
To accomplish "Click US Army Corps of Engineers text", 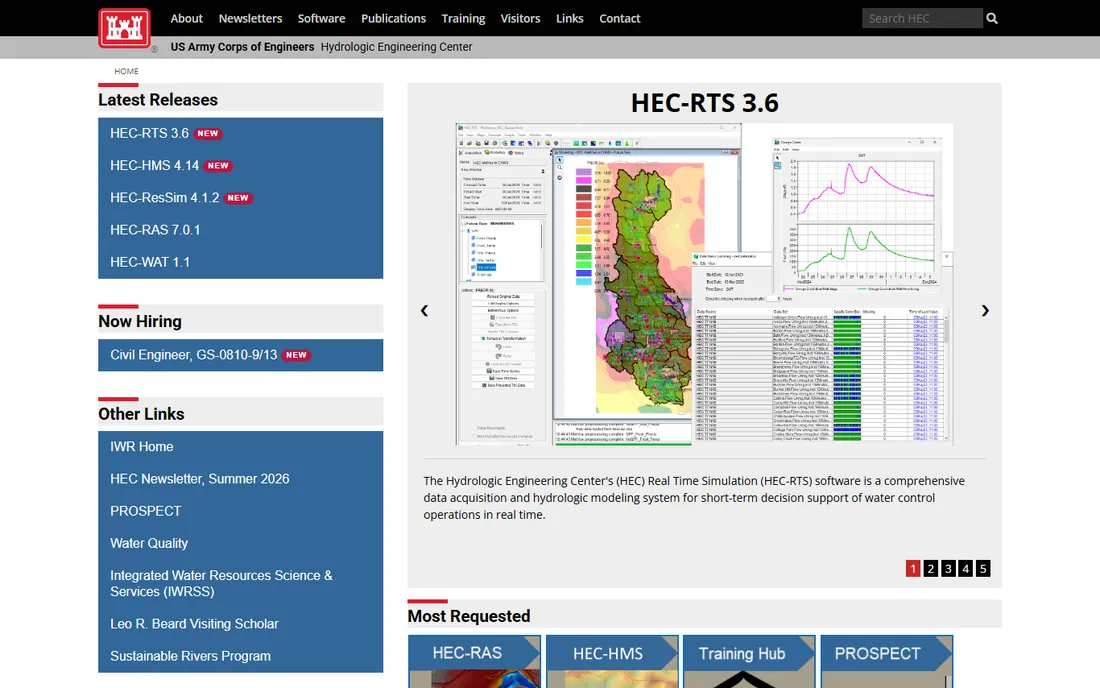I will tap(242, 47).
